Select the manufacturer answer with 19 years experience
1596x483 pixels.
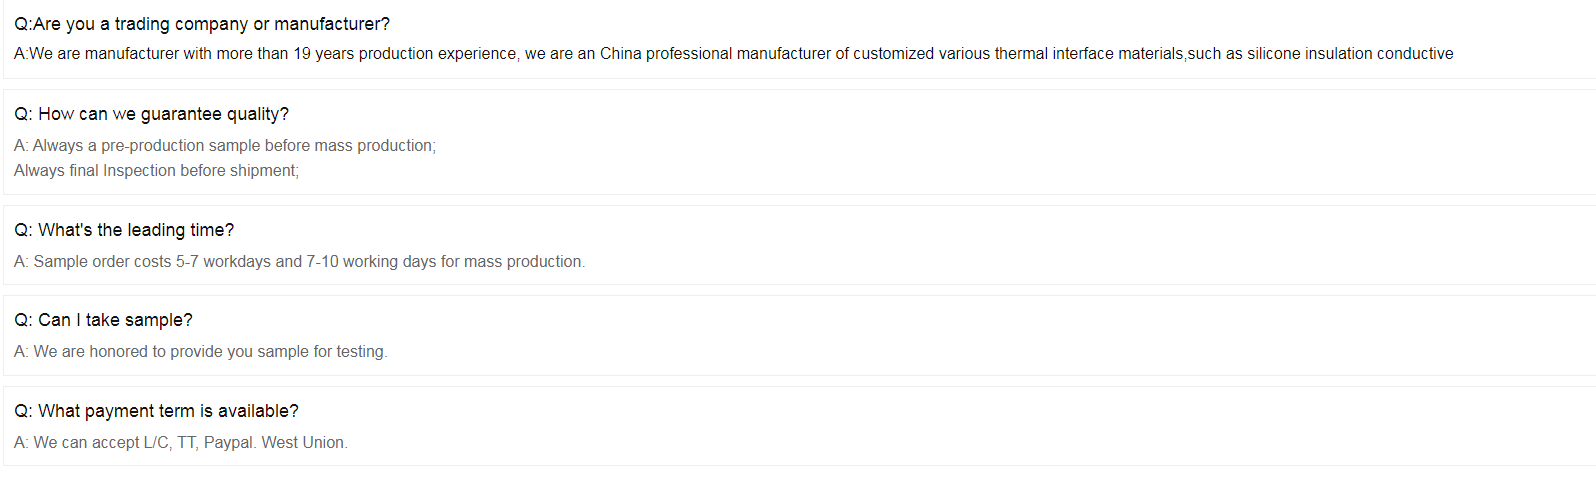[734, 54]
